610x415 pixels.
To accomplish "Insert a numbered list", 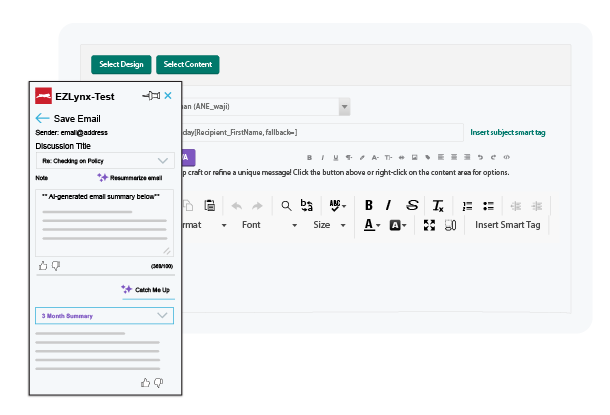I will (x=467, y=206).
